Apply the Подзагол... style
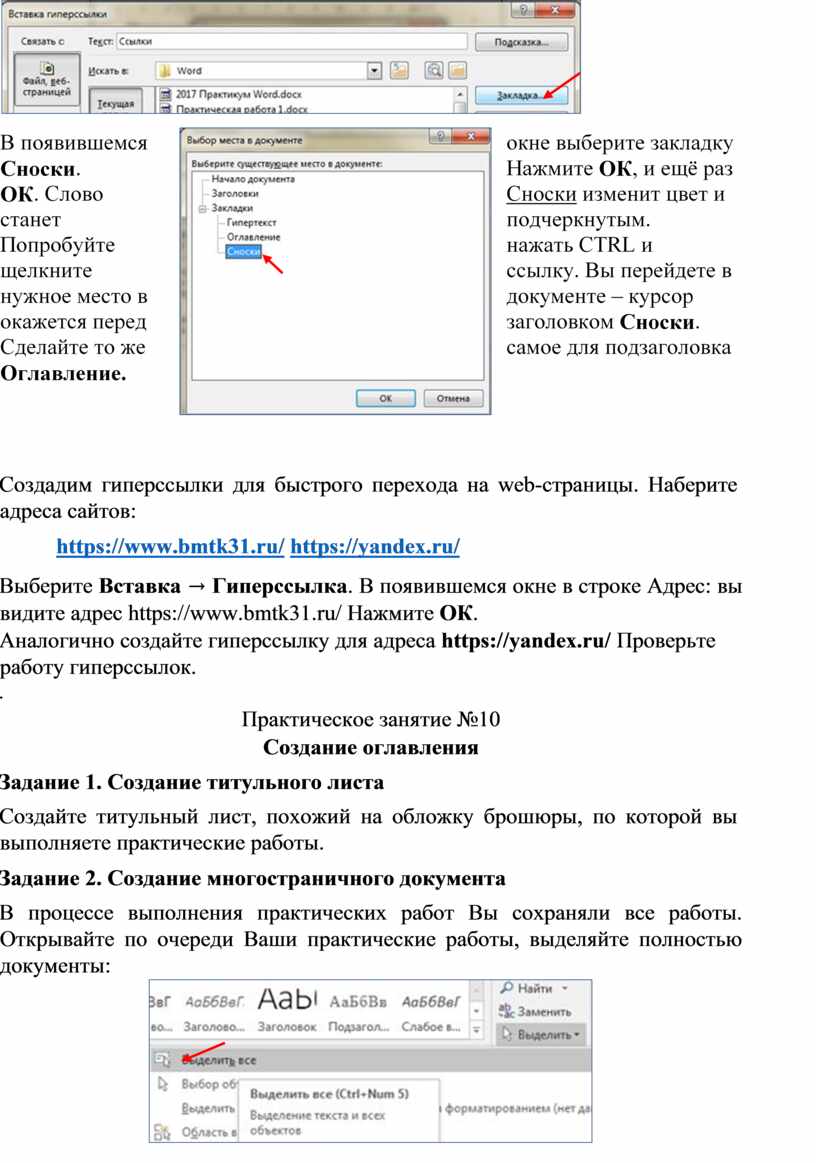Screen dimensions: 816x1163 (x=358, y=1010)
